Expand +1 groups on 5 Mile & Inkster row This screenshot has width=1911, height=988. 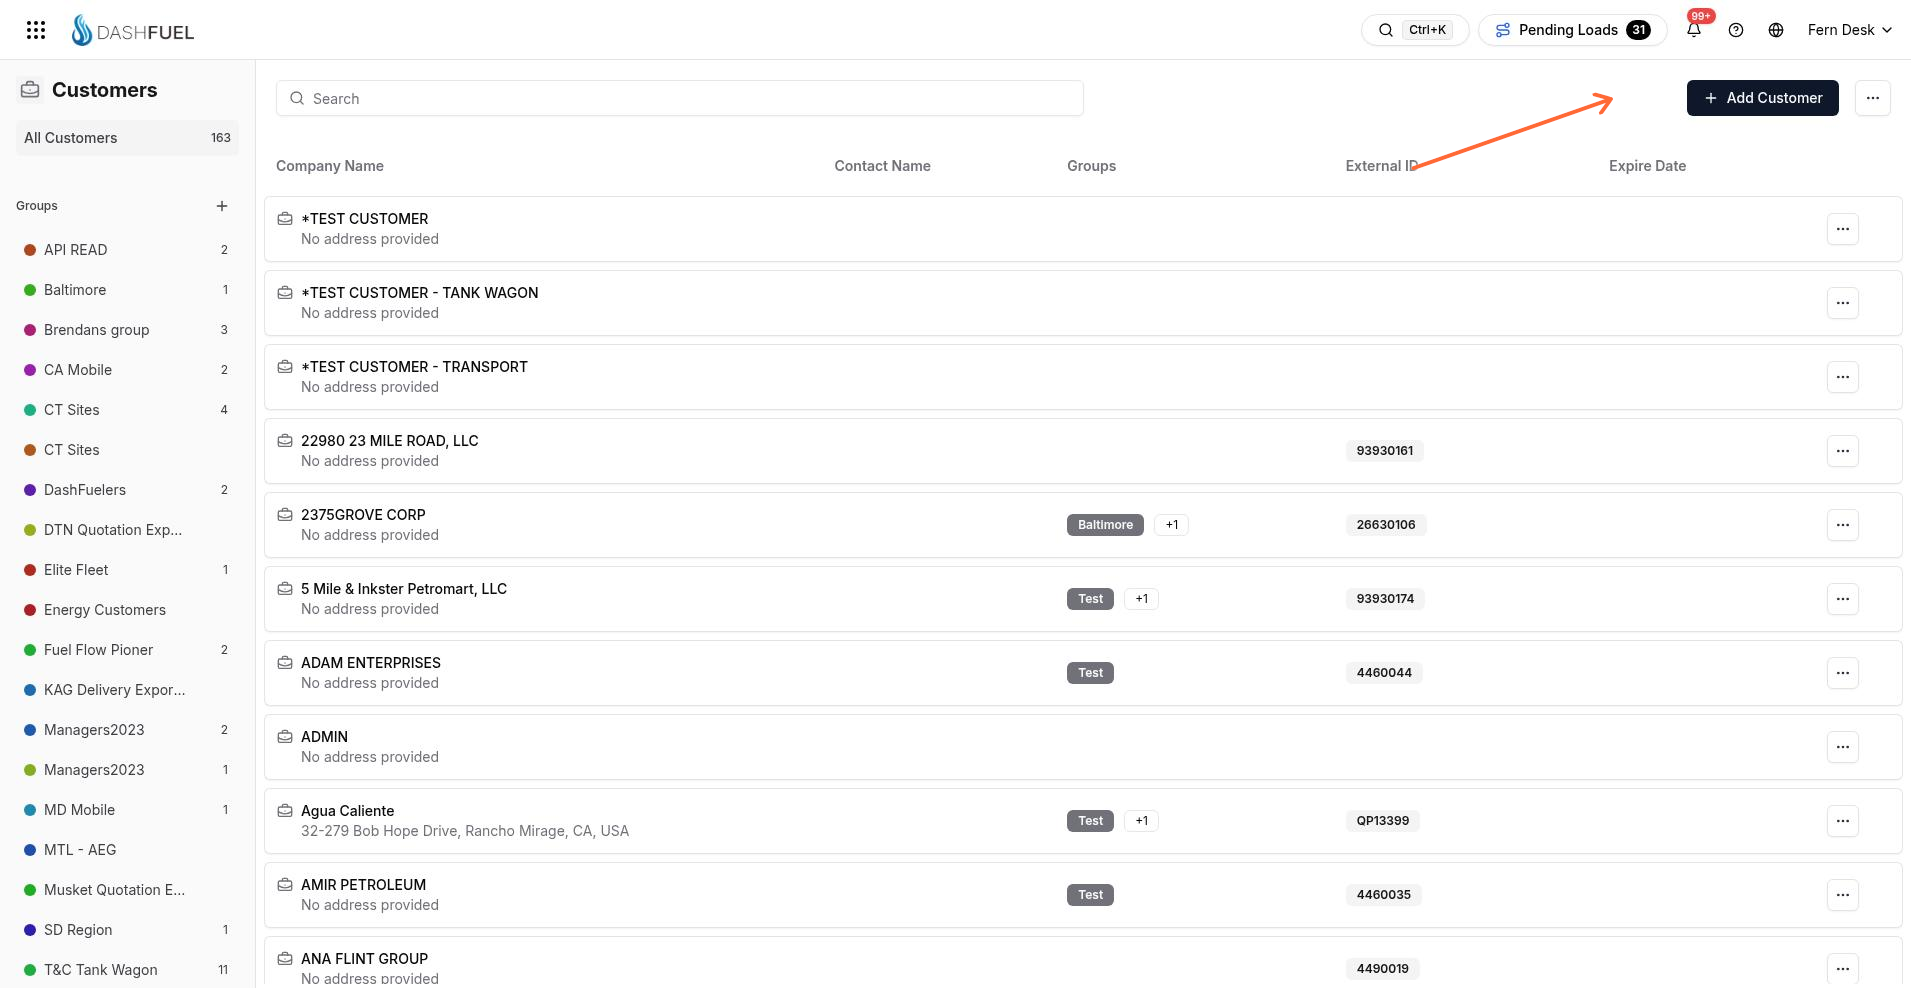click(x=1142, y=599)
